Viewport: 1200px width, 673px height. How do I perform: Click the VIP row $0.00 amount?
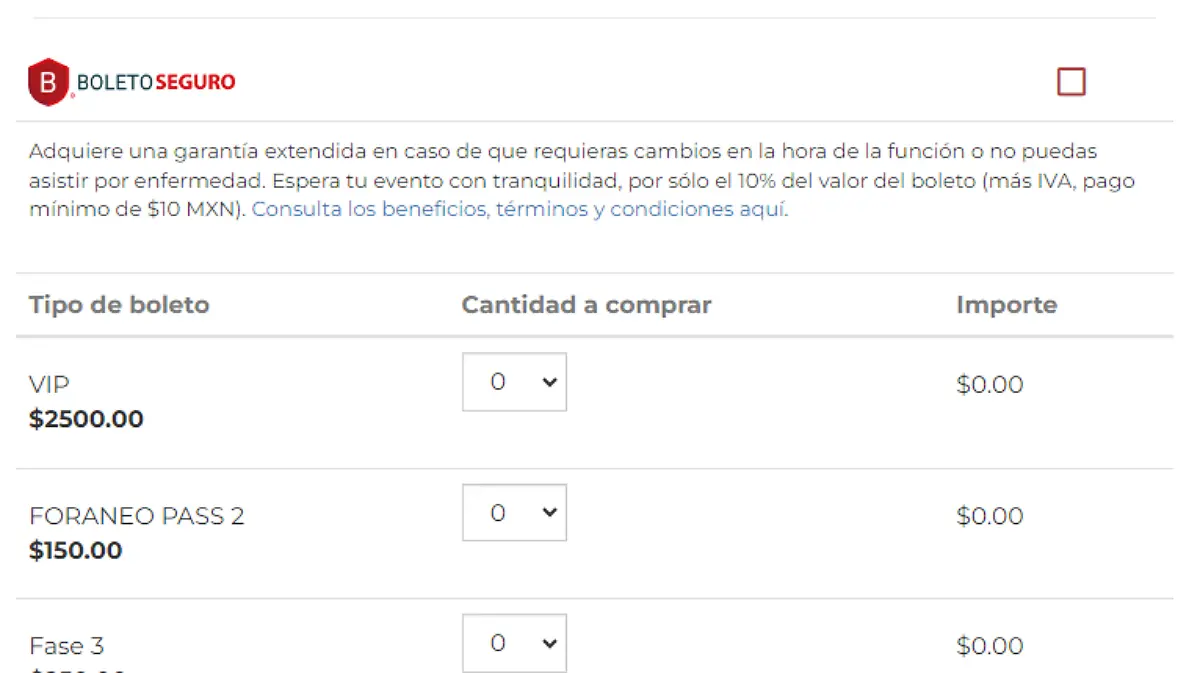(x=989, y=385)
